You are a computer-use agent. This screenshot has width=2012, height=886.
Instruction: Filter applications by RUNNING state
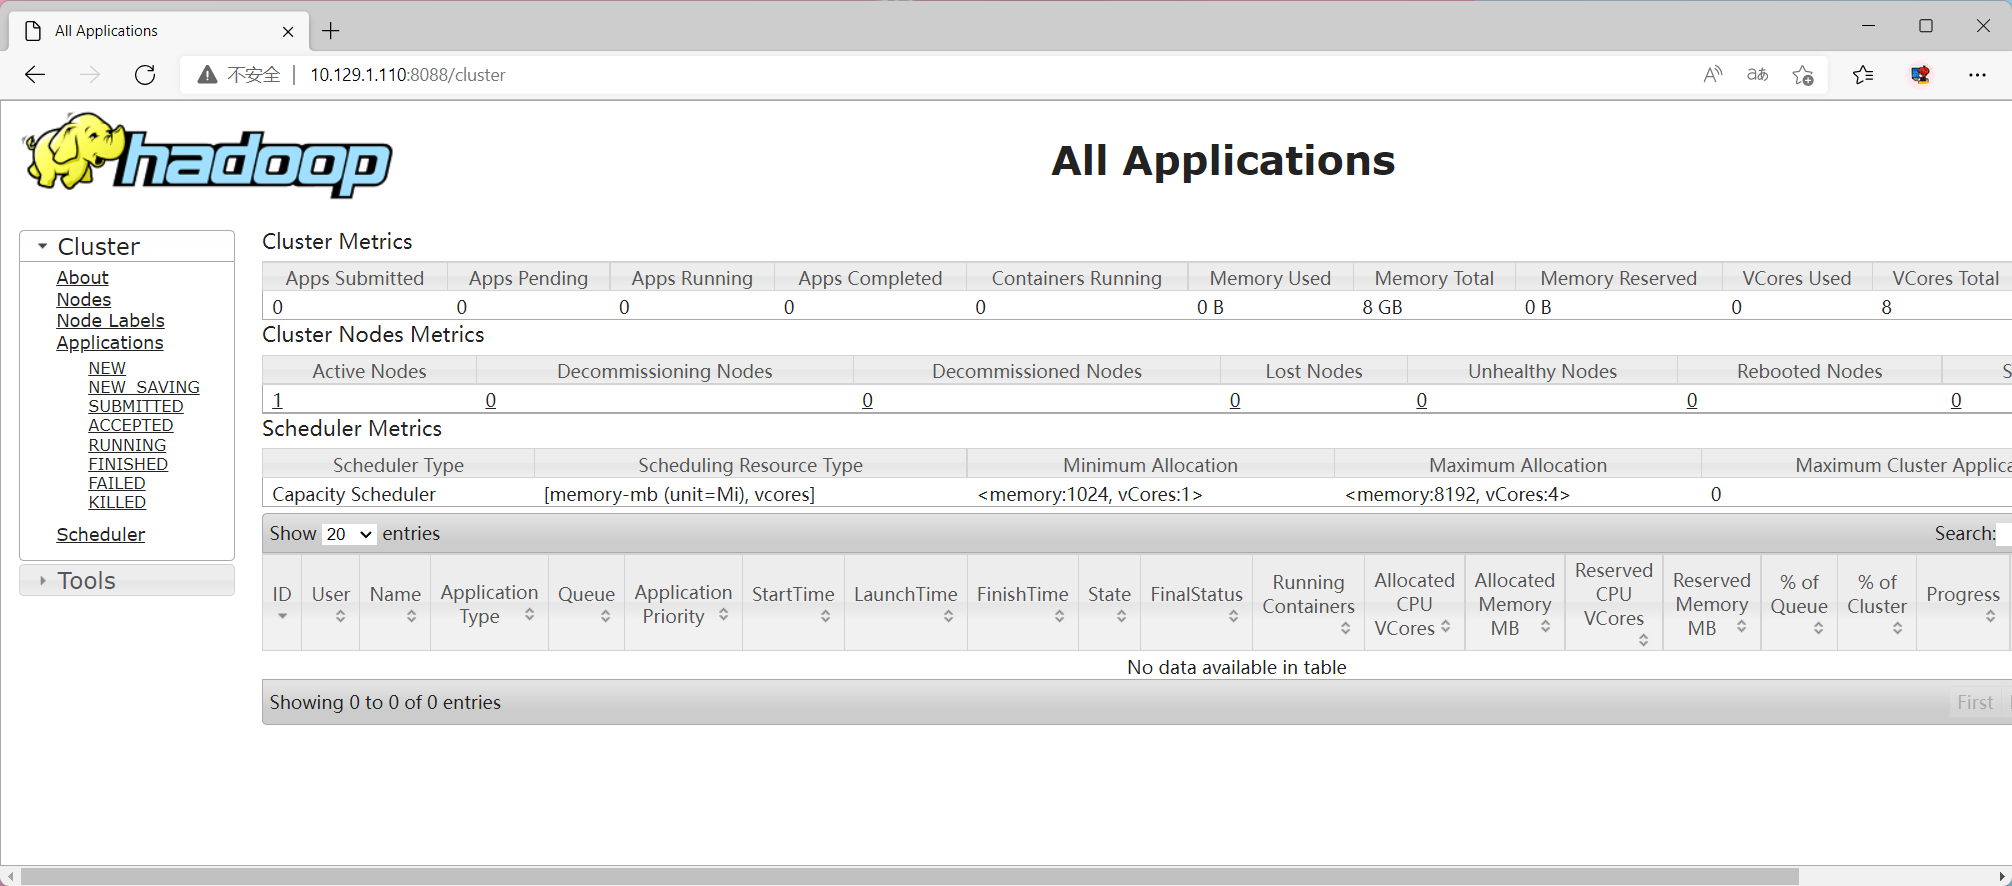tap(127, 445)
